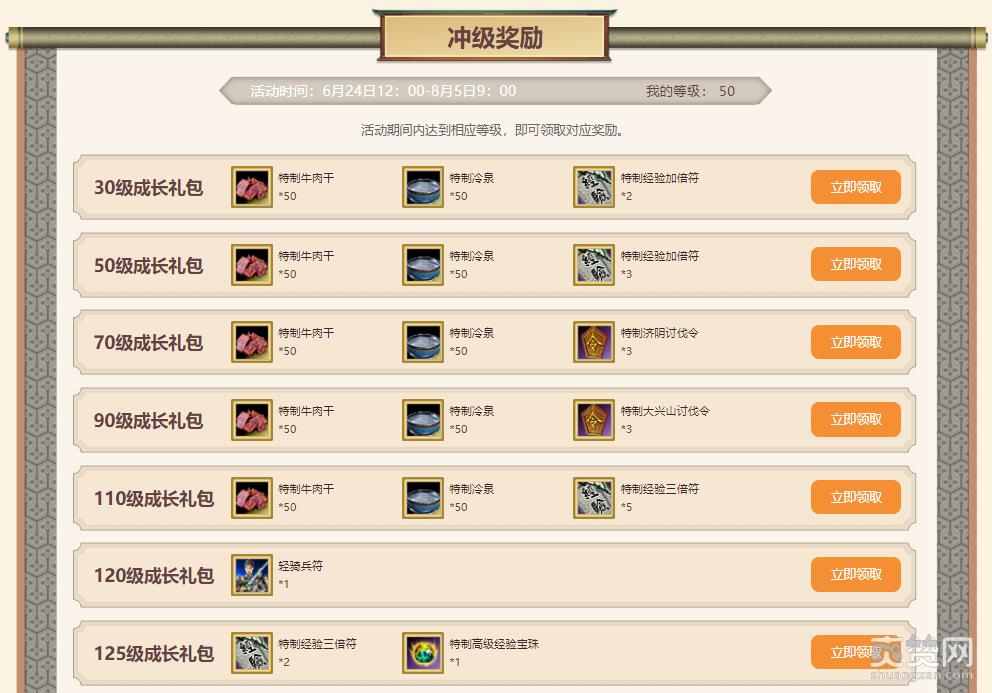Click the 特制经验加倍符 icon in 30级 row
Viewport: 992px width, 693px height.
tap(593, 187)
